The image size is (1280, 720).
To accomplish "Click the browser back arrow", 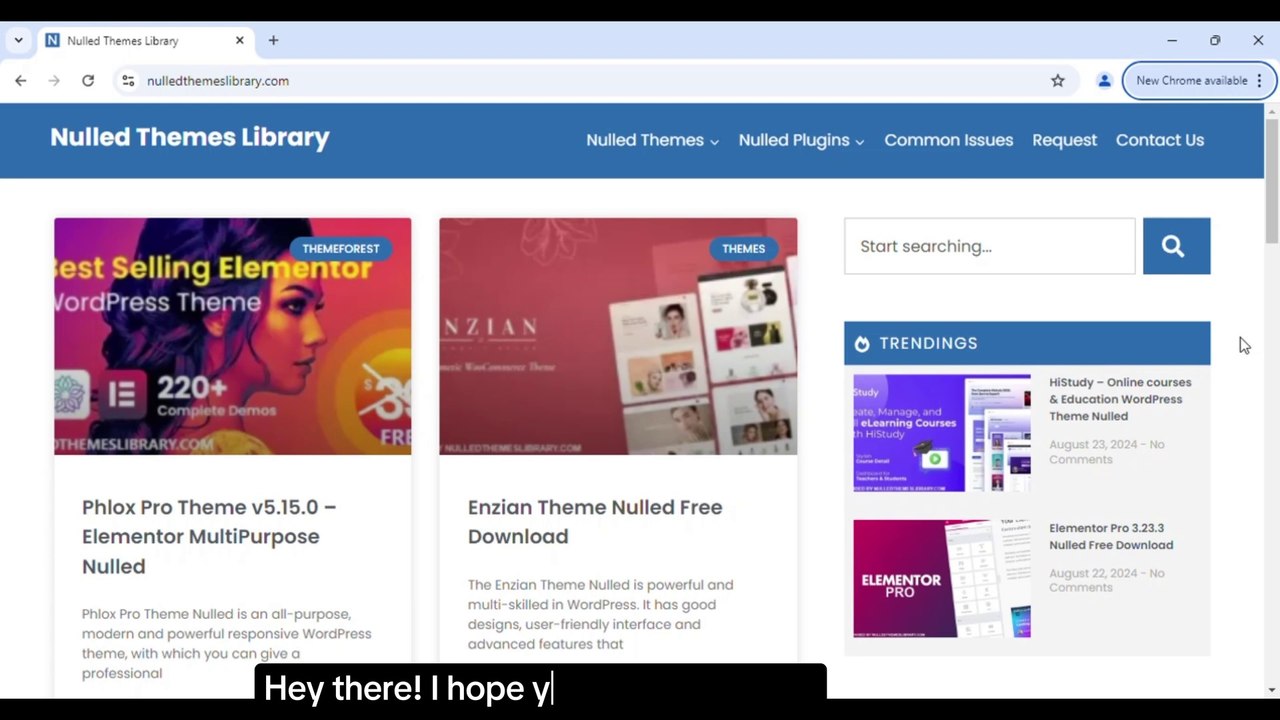I will click(x=21, y=81).
